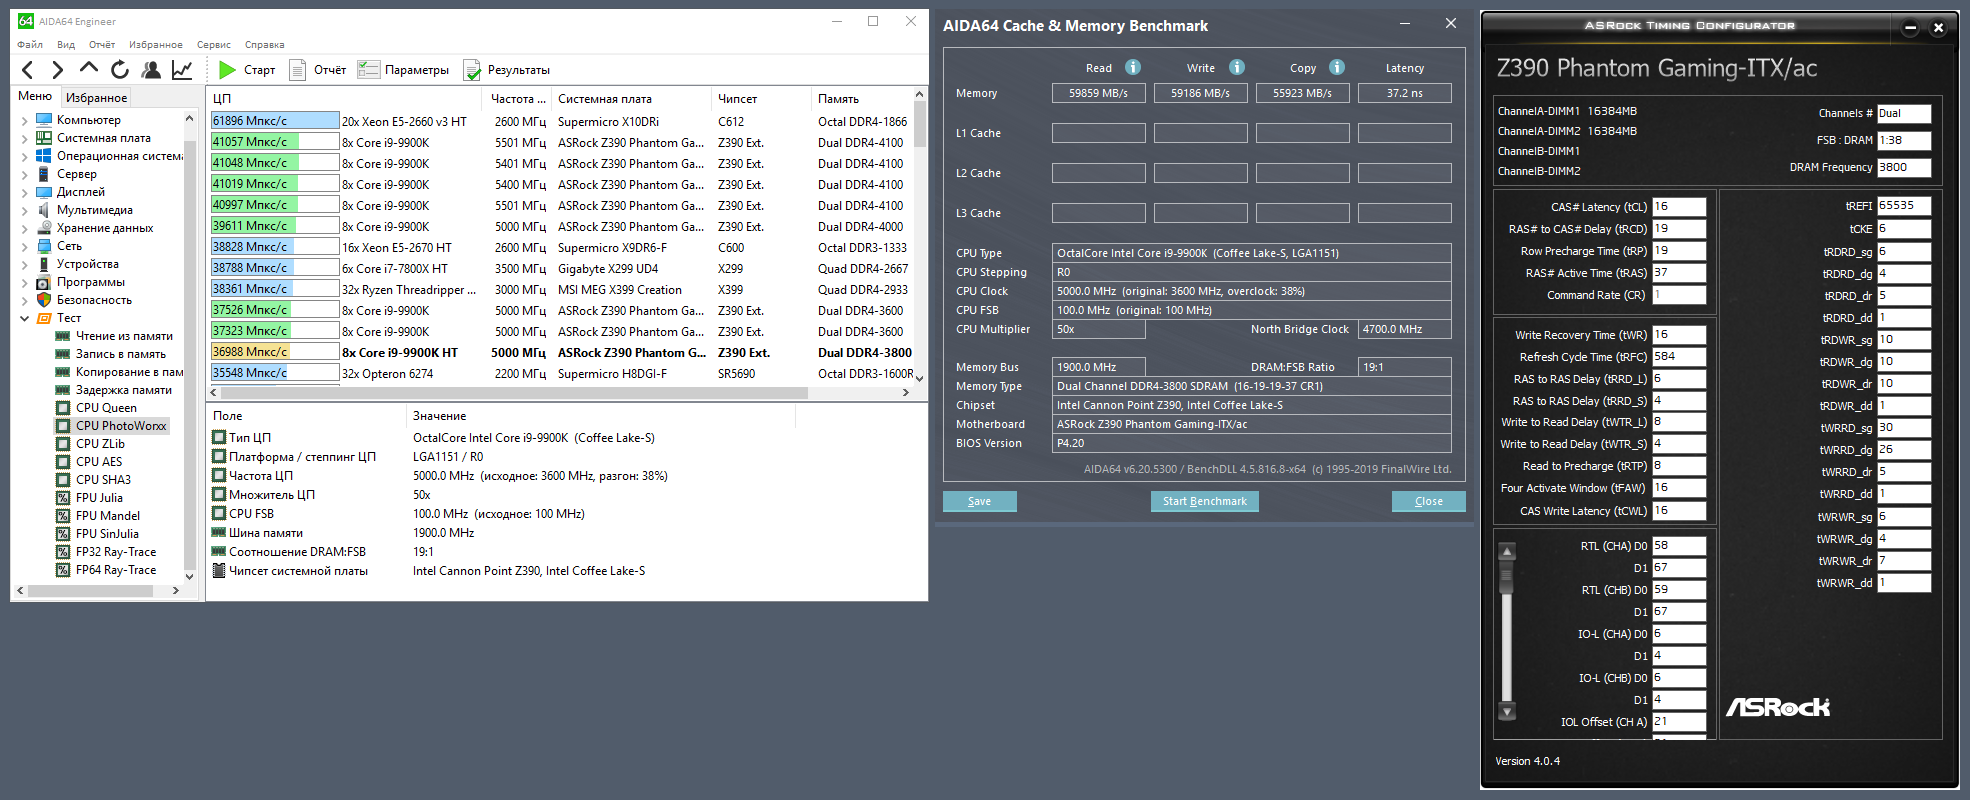Image resolution: width=1970 pixels, height=800 pixels.
Task: Switch to the Избранное sidebar tab
Action: click(x=96, y=98)
